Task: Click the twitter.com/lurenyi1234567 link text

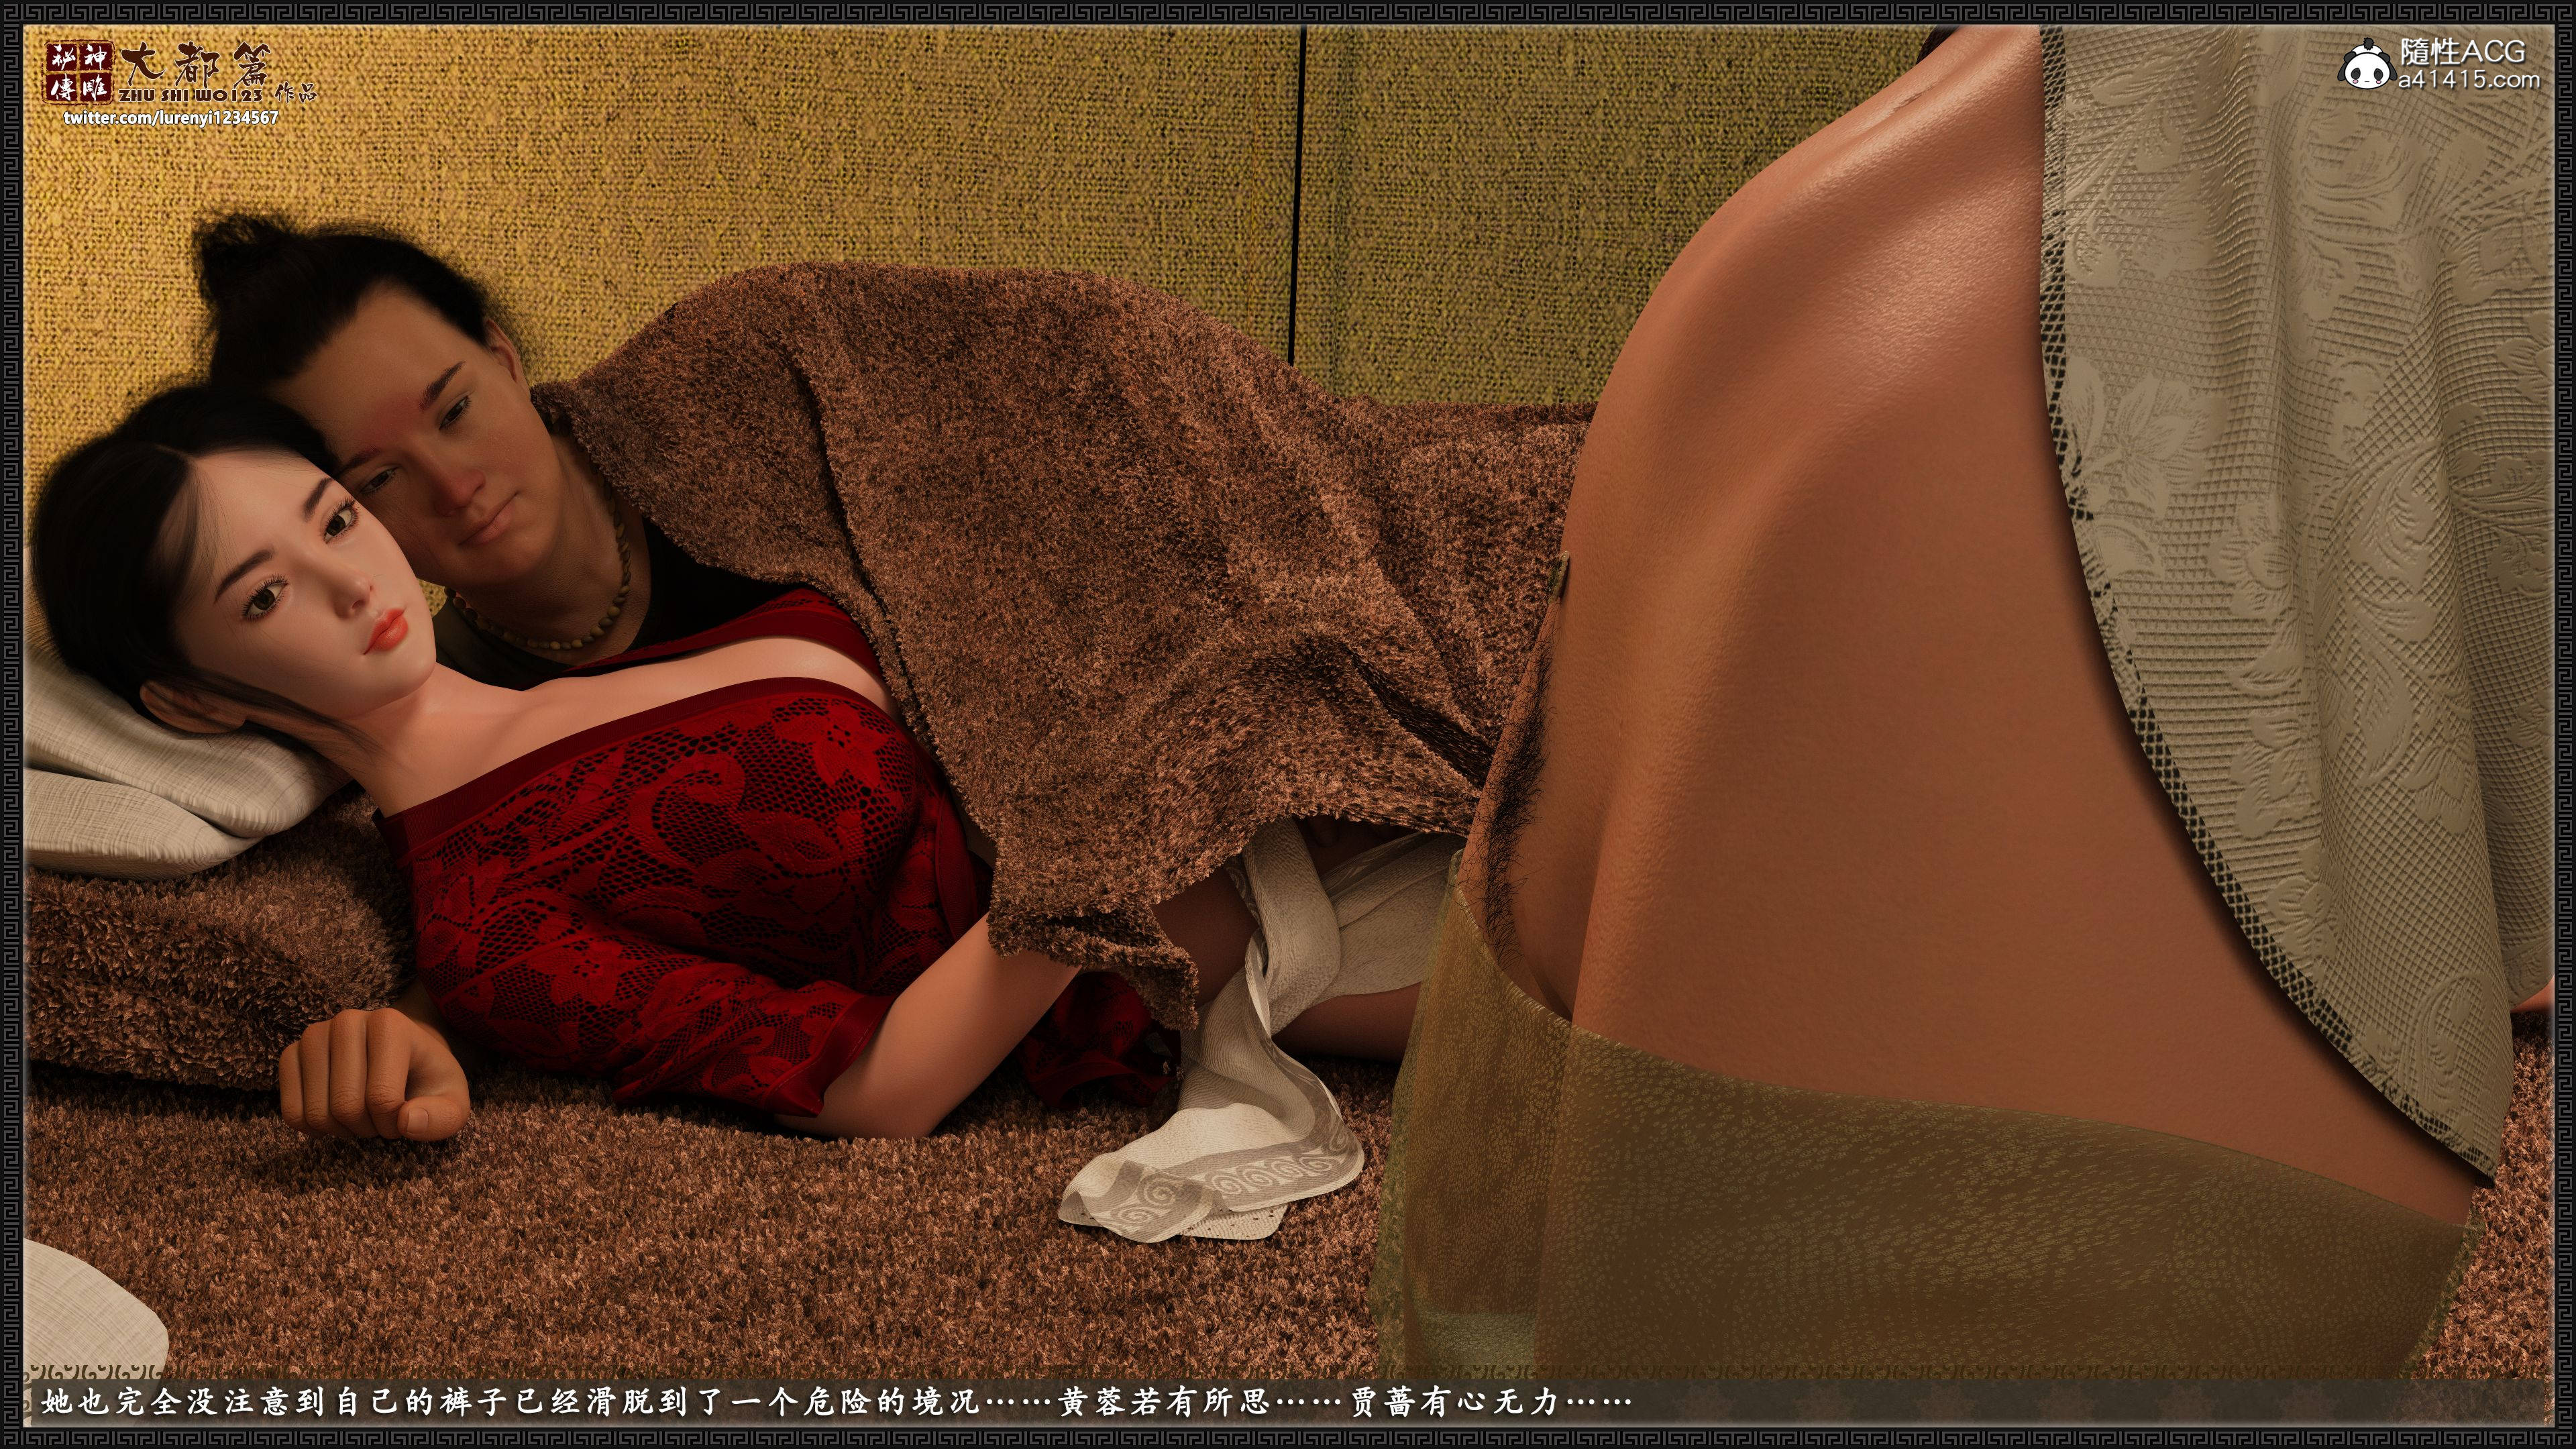Action: click(171, 118)
